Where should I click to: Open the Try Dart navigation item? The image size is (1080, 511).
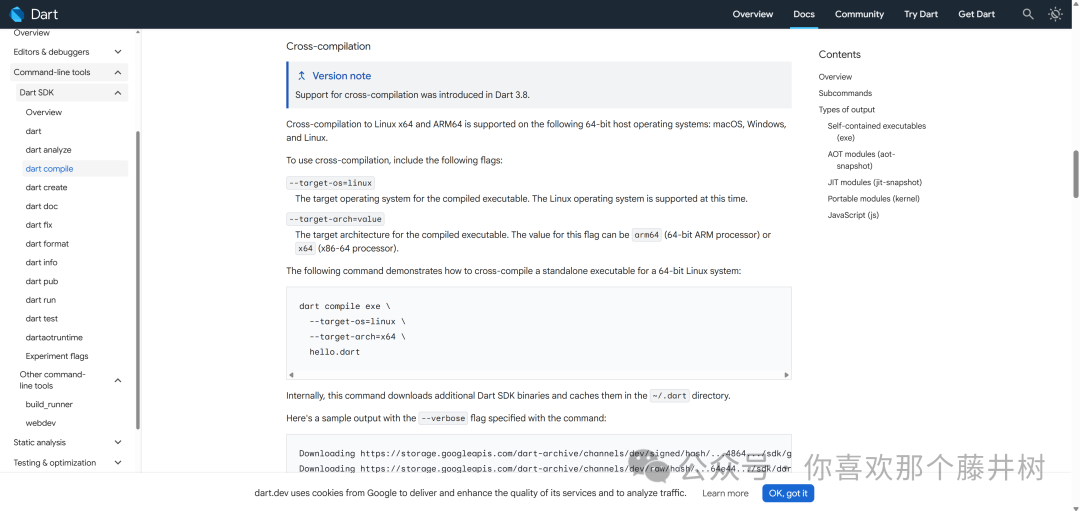coord(921,14)
